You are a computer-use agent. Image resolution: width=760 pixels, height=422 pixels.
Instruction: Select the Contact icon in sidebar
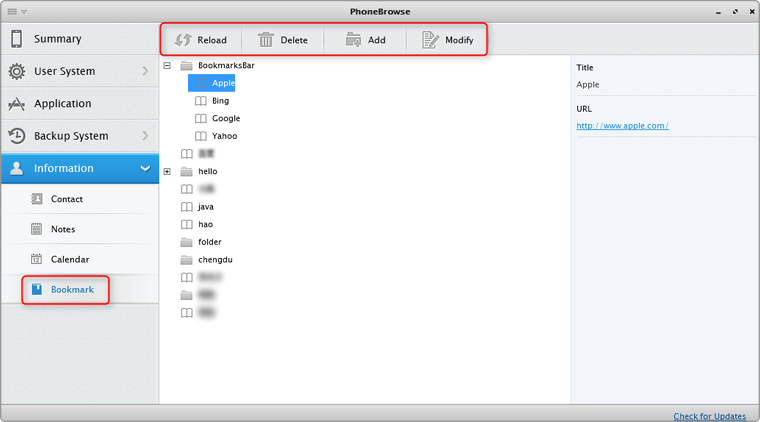click(37, 199)
